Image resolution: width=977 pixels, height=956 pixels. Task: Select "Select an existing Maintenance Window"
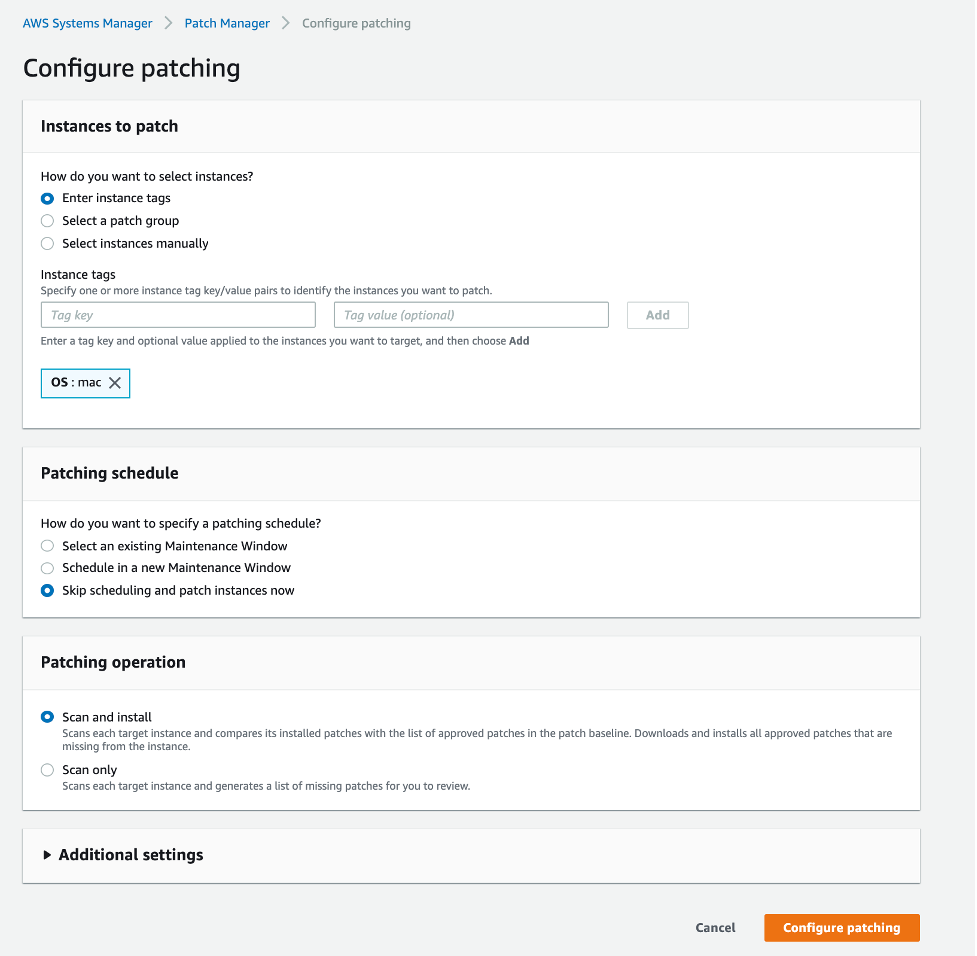pos(47,546)
